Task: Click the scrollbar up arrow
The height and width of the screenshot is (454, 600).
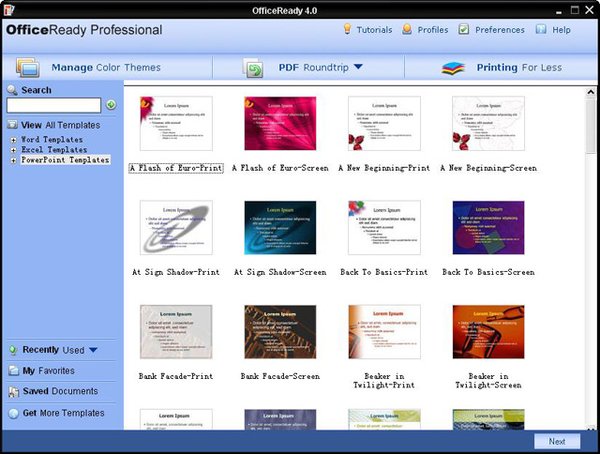Action: coord(590,92)
